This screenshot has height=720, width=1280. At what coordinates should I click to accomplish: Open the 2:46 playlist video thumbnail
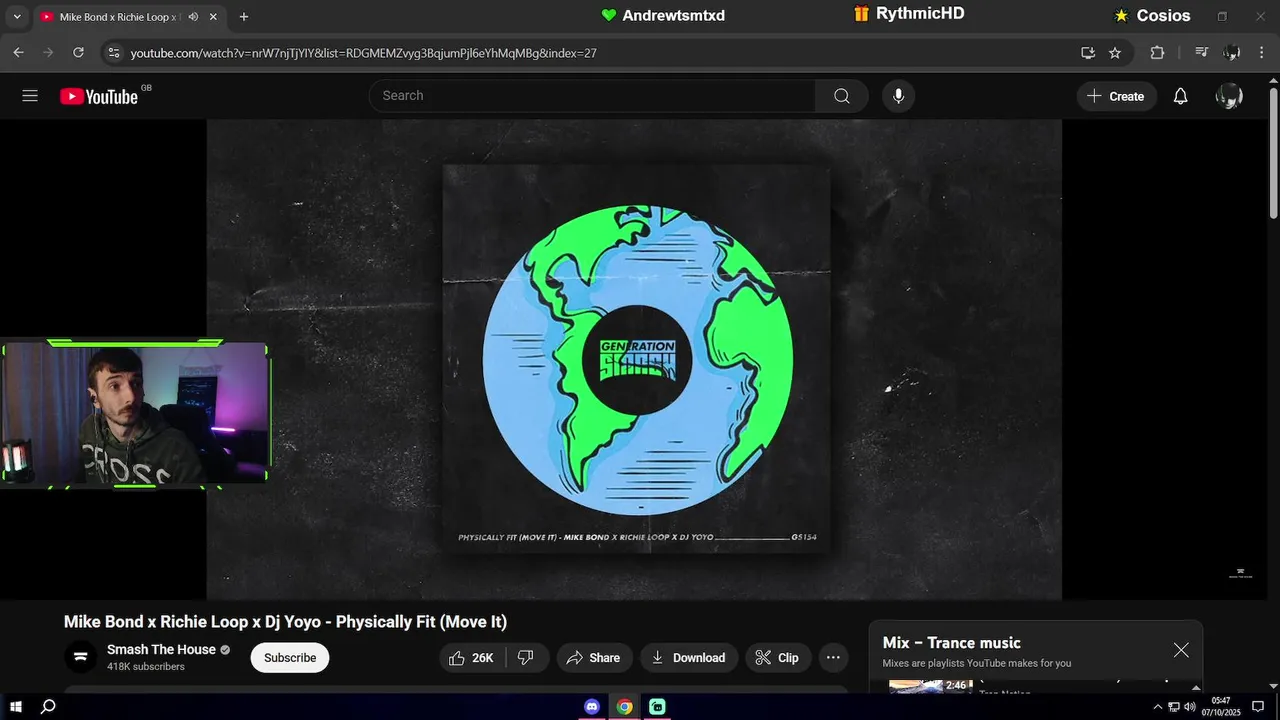point(931,686)
